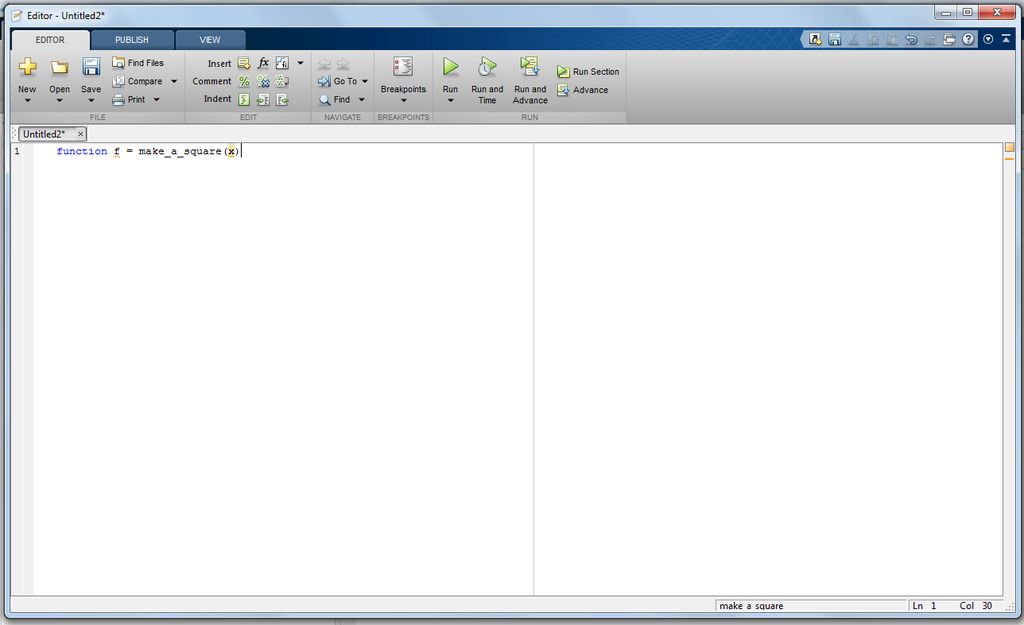The height and width of the screenshot is (625, 1024).
Task: Click line number 1
Action: click(x=17, y=151)
